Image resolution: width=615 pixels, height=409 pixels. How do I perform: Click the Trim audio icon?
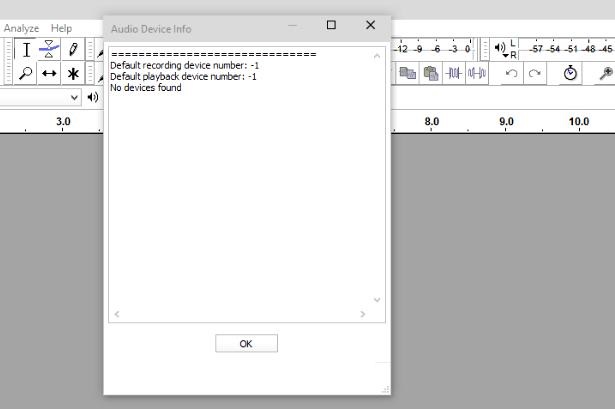454,73
